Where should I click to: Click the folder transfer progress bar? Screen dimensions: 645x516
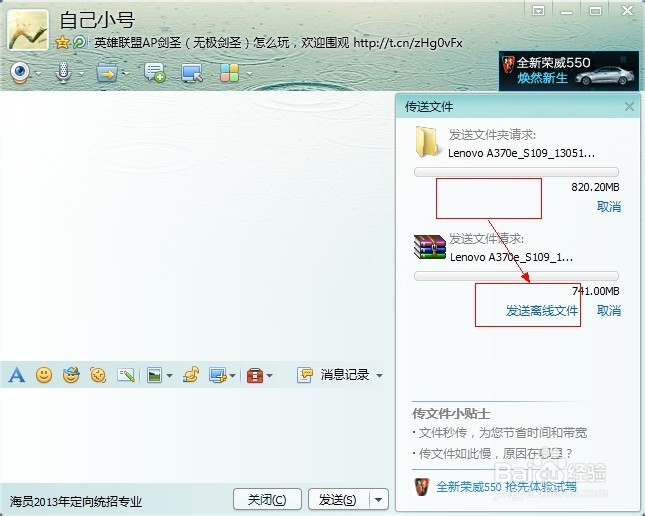tap(516, 172)
